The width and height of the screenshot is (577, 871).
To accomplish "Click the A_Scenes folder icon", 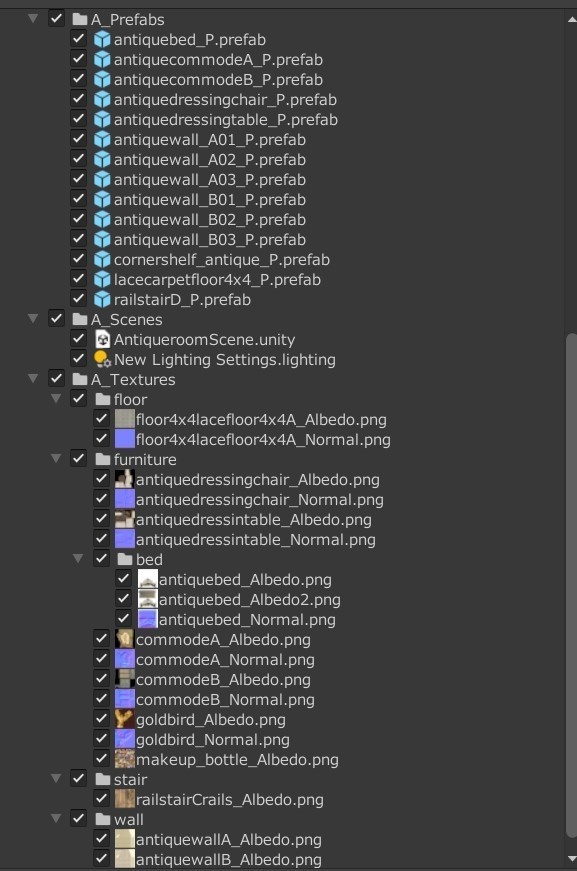I will coord(80,319).
